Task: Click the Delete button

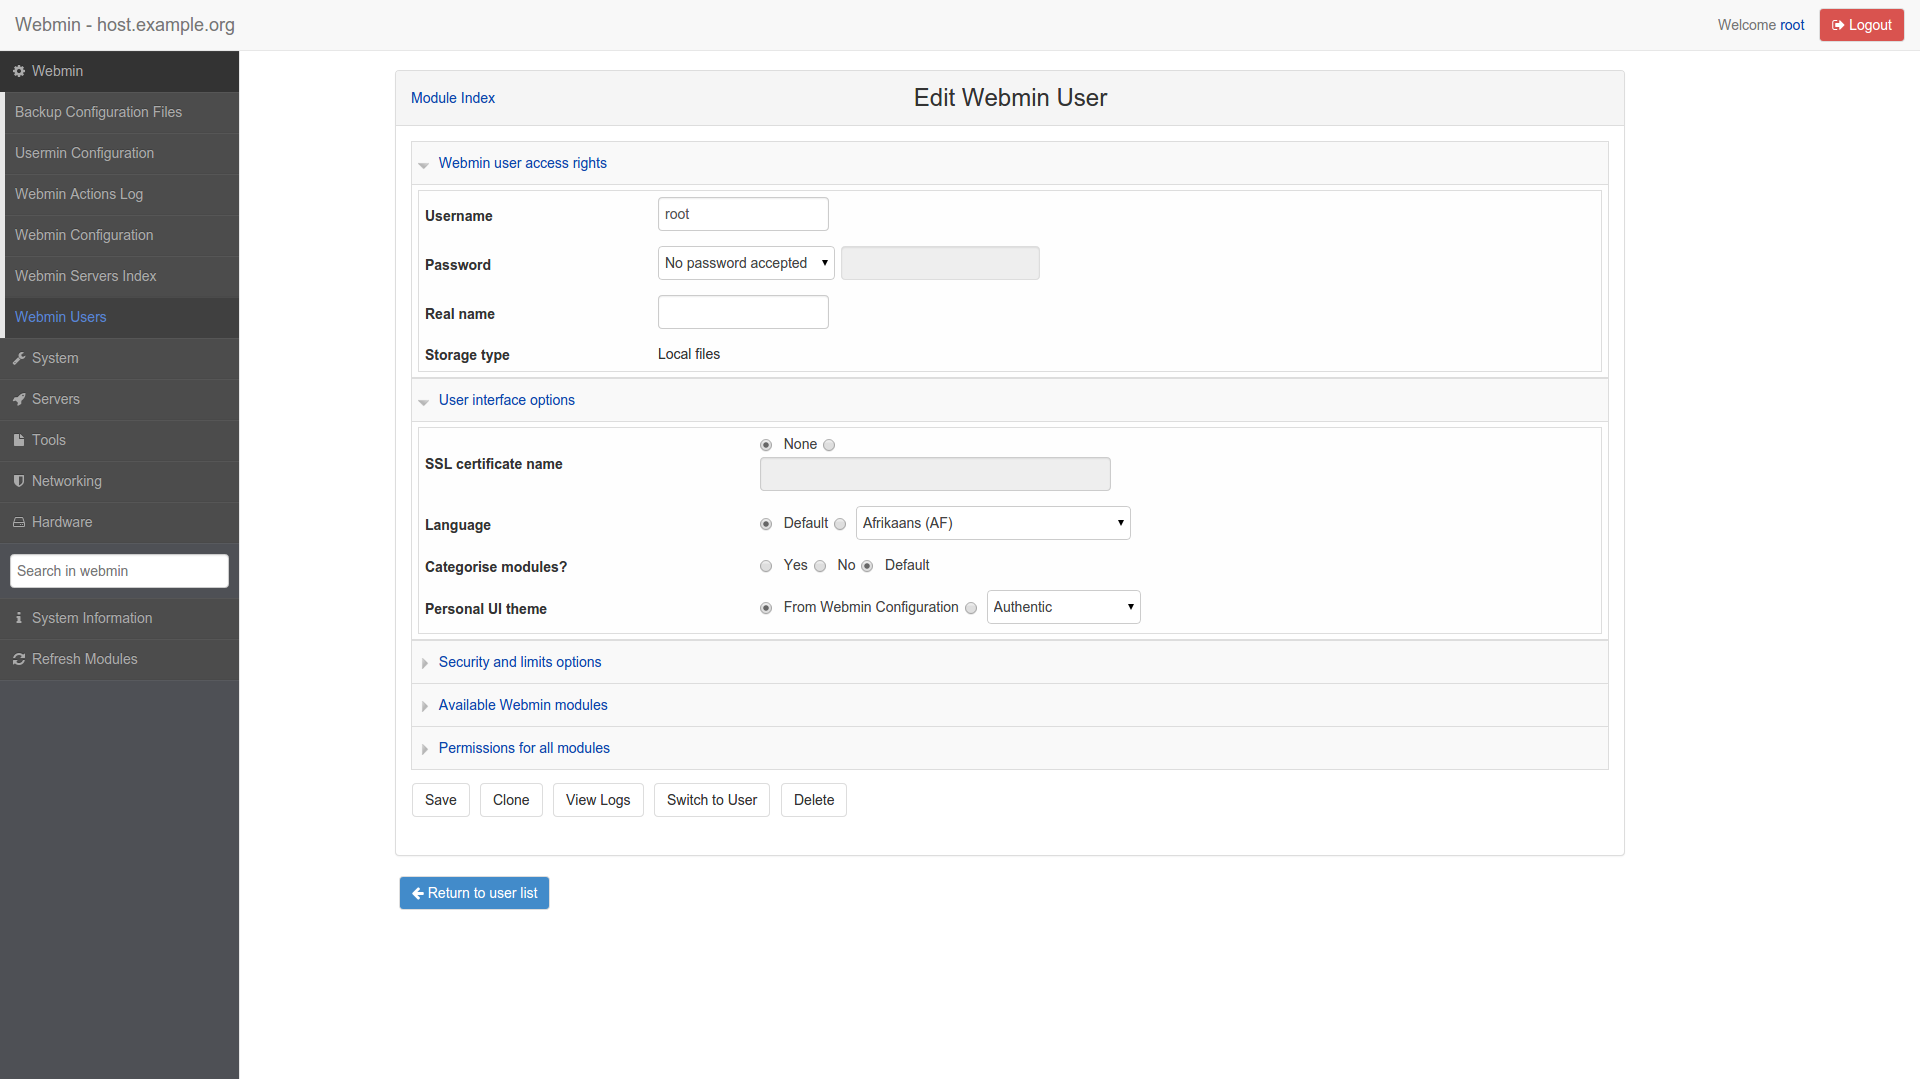Action: 814,800
